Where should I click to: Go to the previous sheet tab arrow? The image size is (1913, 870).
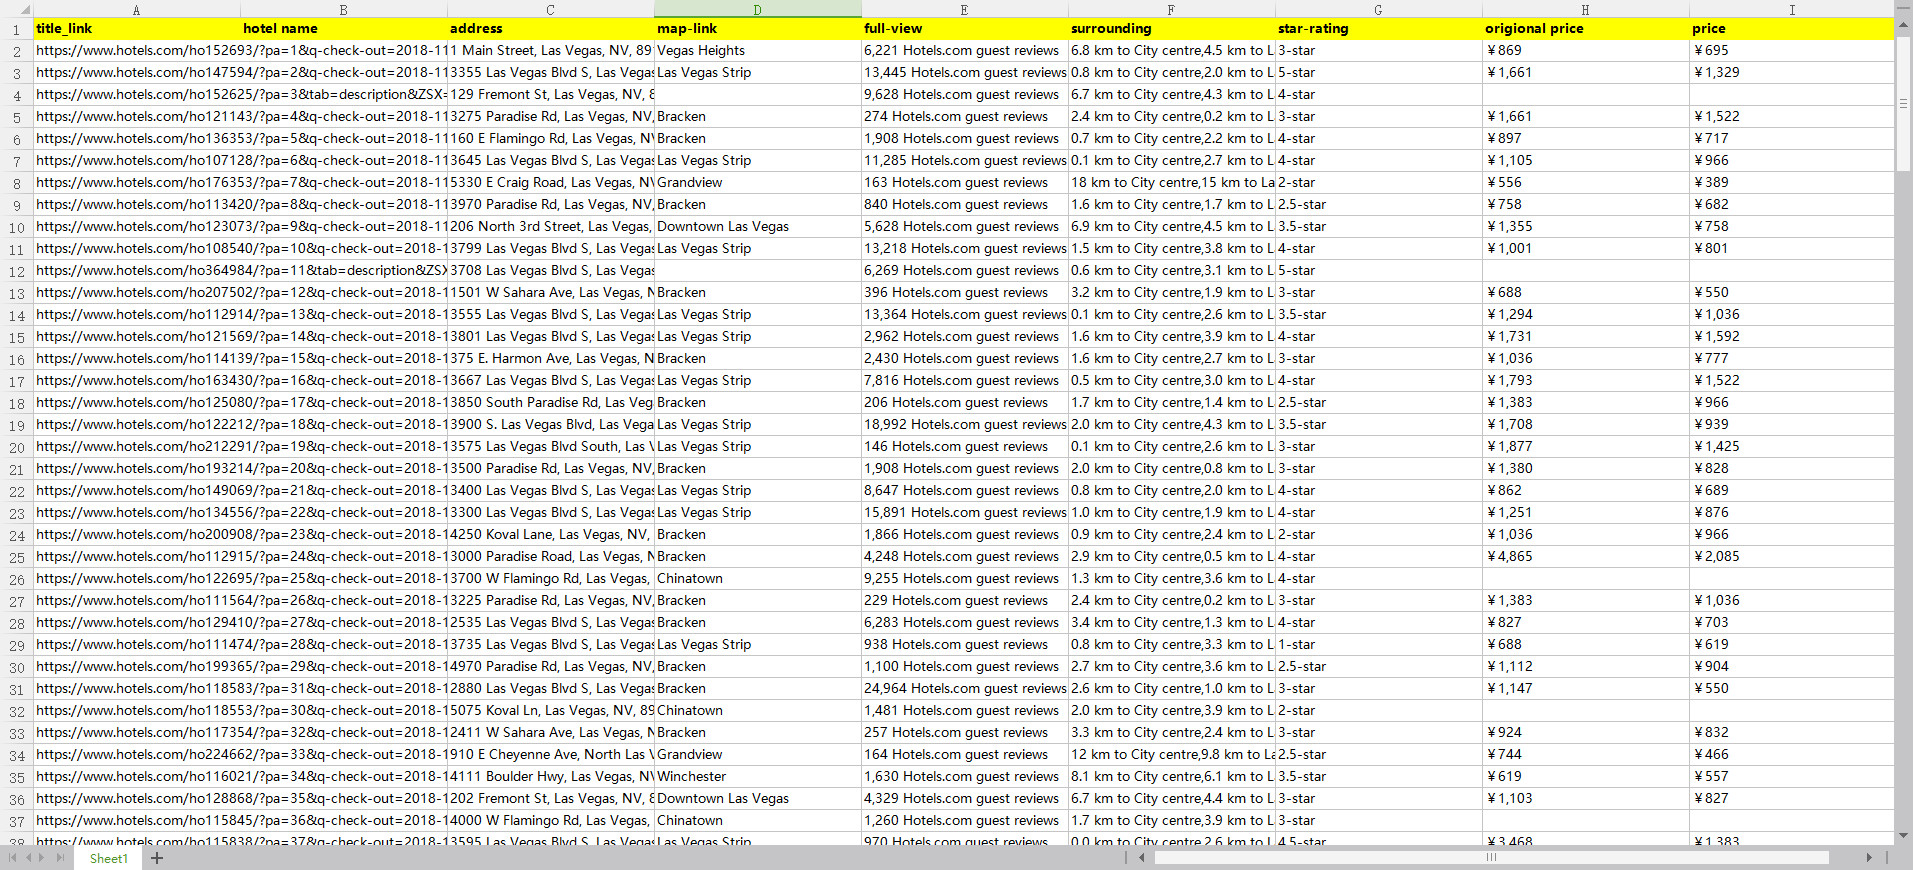(x=29, y=858)
